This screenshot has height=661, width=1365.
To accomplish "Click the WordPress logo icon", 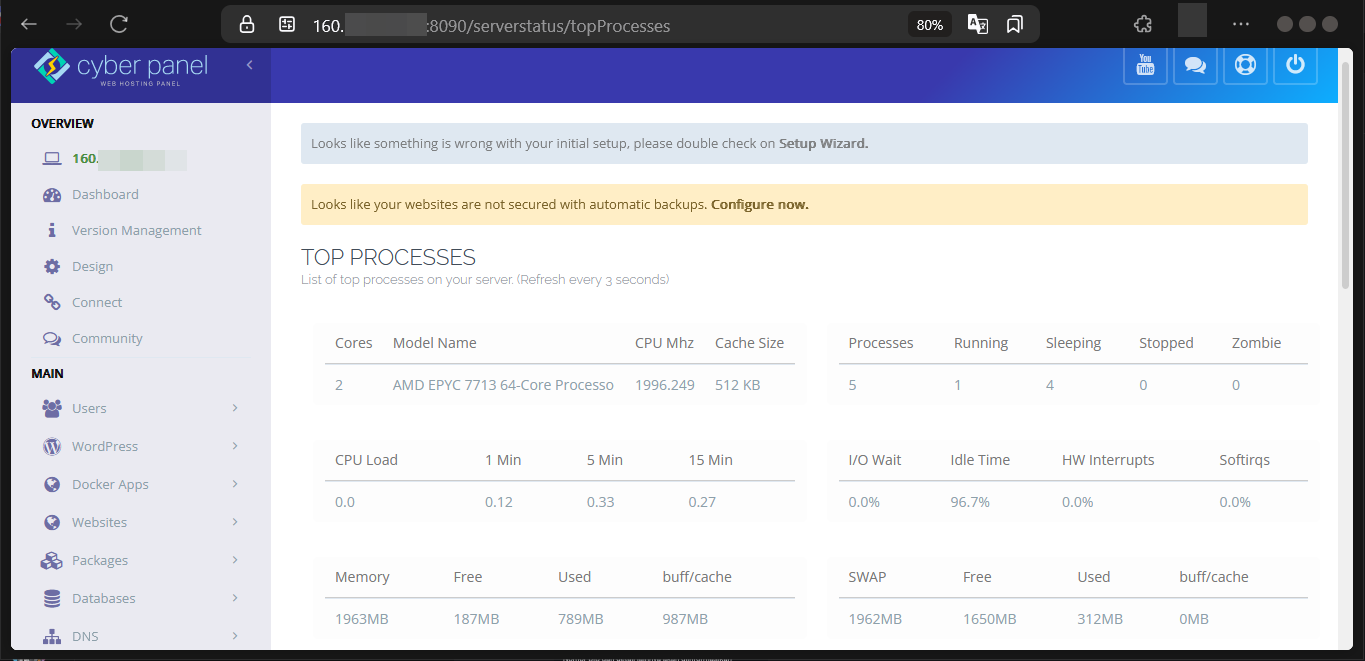I will tap(52, 447).
